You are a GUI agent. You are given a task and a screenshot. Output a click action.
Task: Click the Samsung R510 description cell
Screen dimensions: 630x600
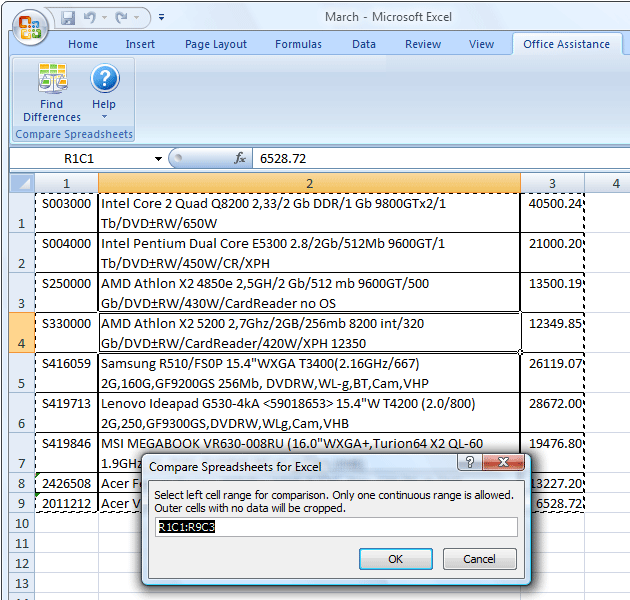(309, 373)
